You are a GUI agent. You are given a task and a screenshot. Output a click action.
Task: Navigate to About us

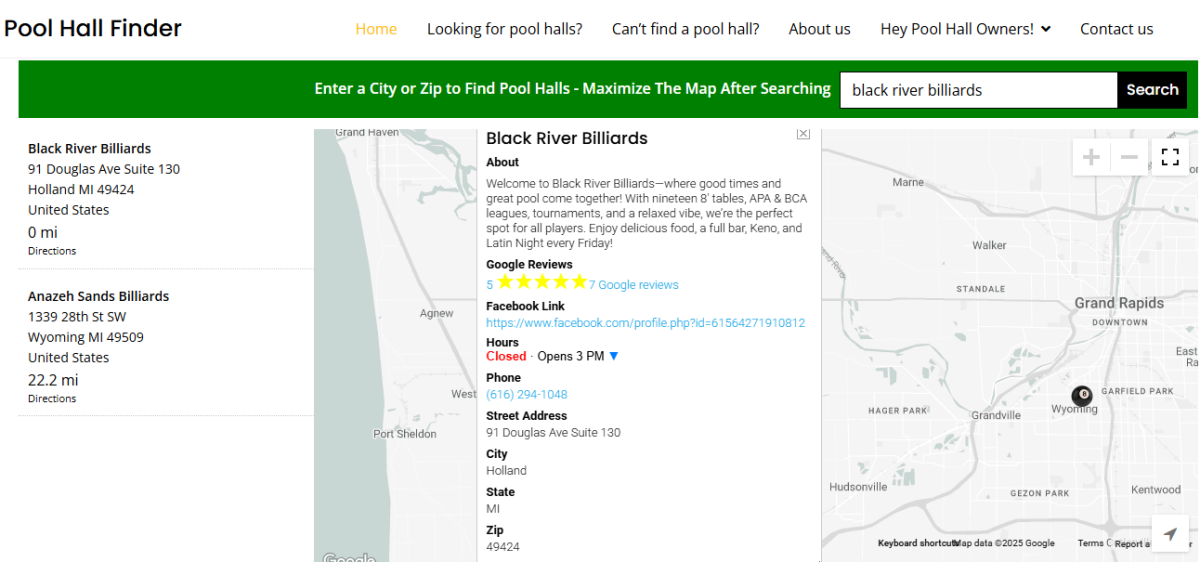pos(819,29)
